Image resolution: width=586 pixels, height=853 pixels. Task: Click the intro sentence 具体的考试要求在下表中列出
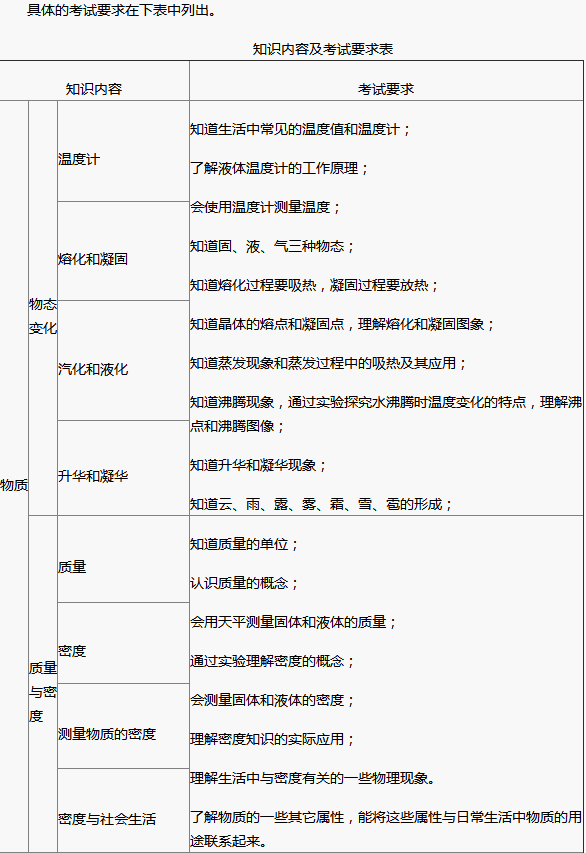(x=122, y=10)
